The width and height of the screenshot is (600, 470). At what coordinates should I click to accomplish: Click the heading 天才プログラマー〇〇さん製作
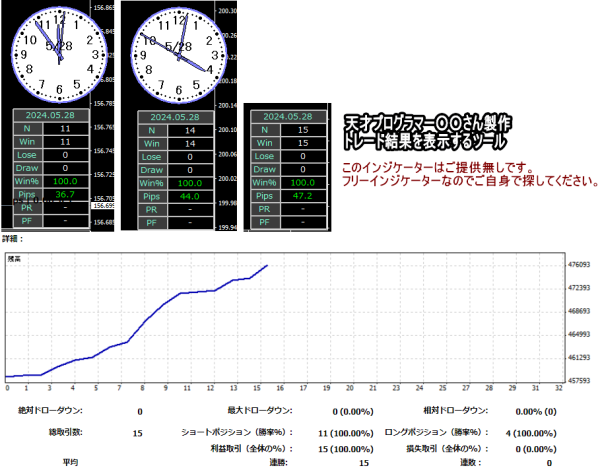(x=427, y=123)
